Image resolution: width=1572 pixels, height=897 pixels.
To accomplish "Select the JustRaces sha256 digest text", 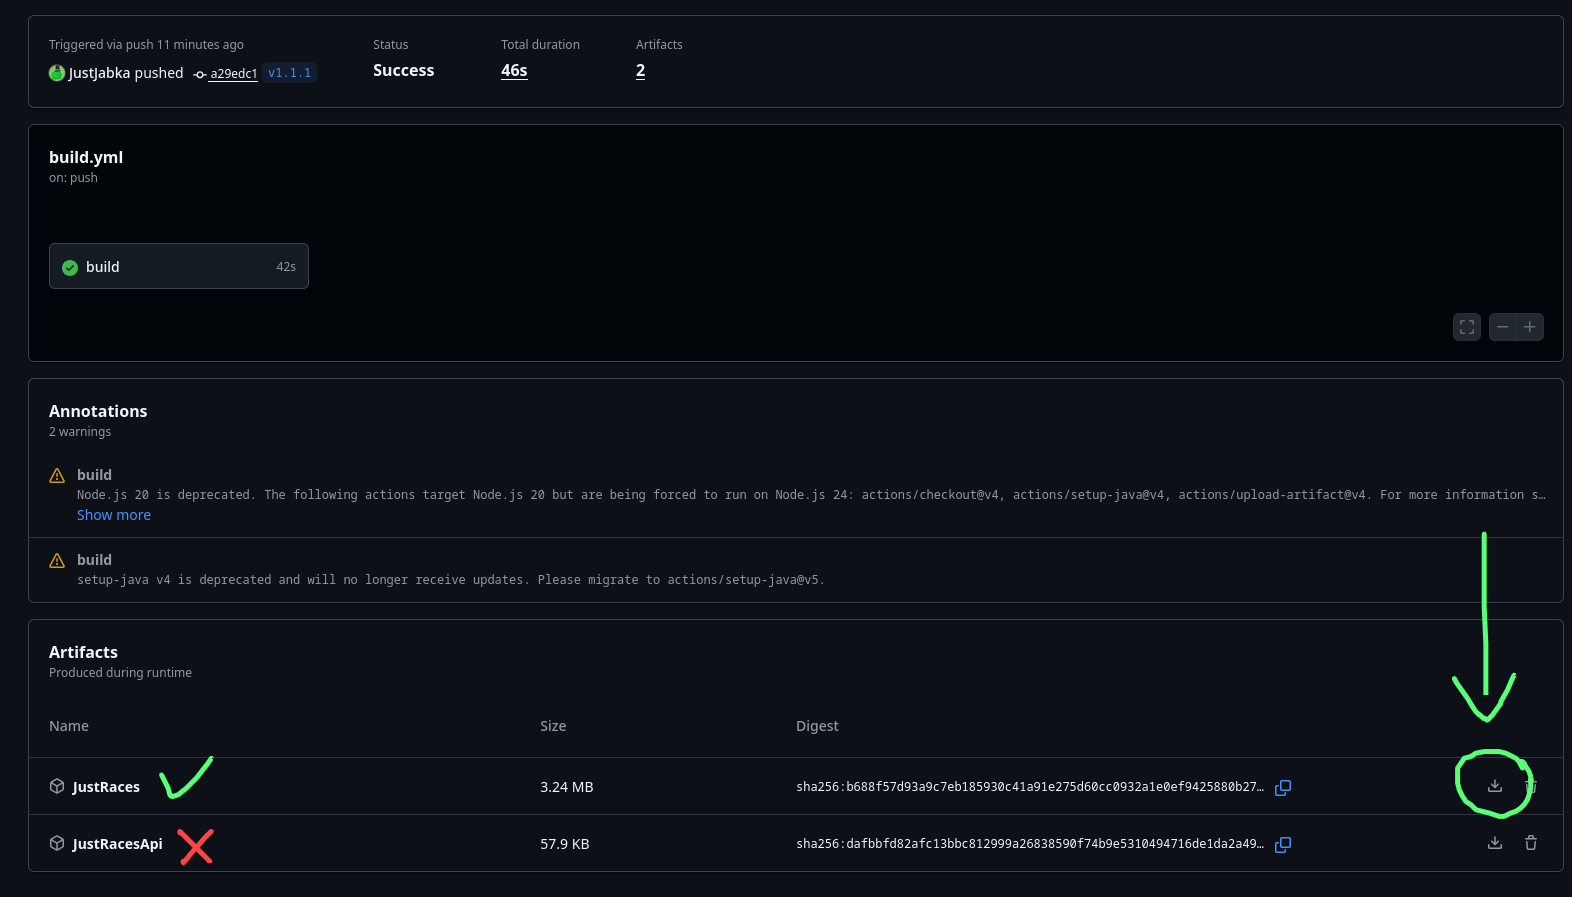I will tap(1030, 787).
